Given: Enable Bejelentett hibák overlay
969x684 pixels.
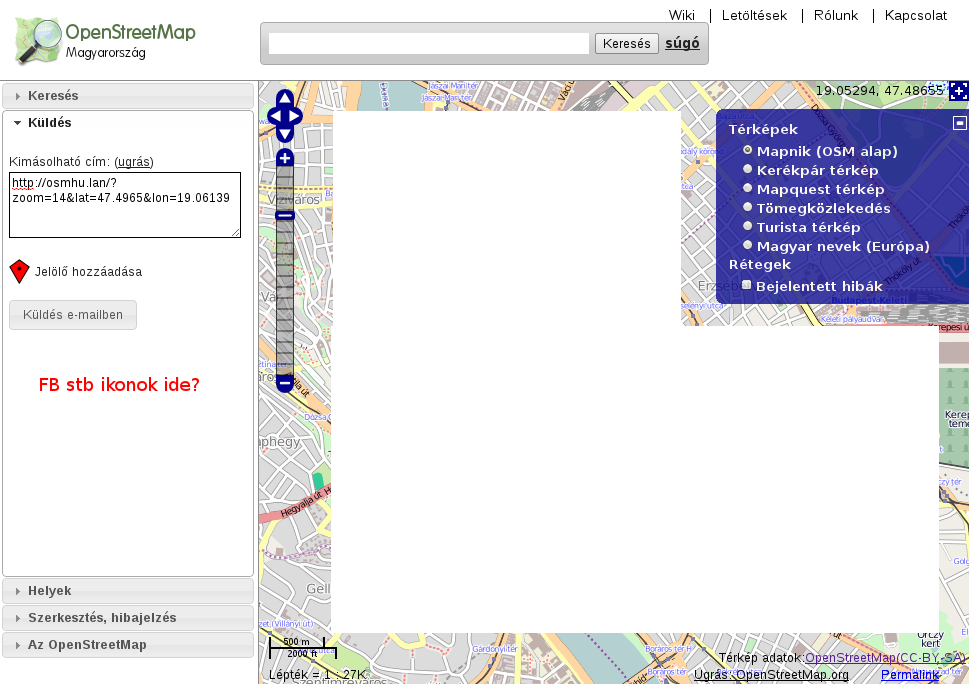Looking at the screenshot, I should 747,285.
